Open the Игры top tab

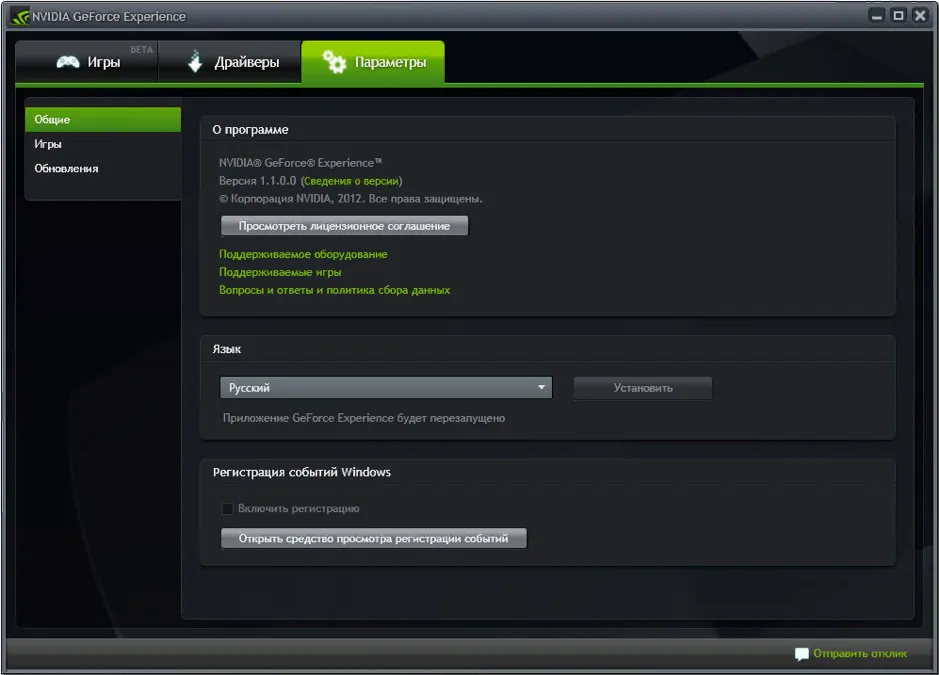(87, 62)
